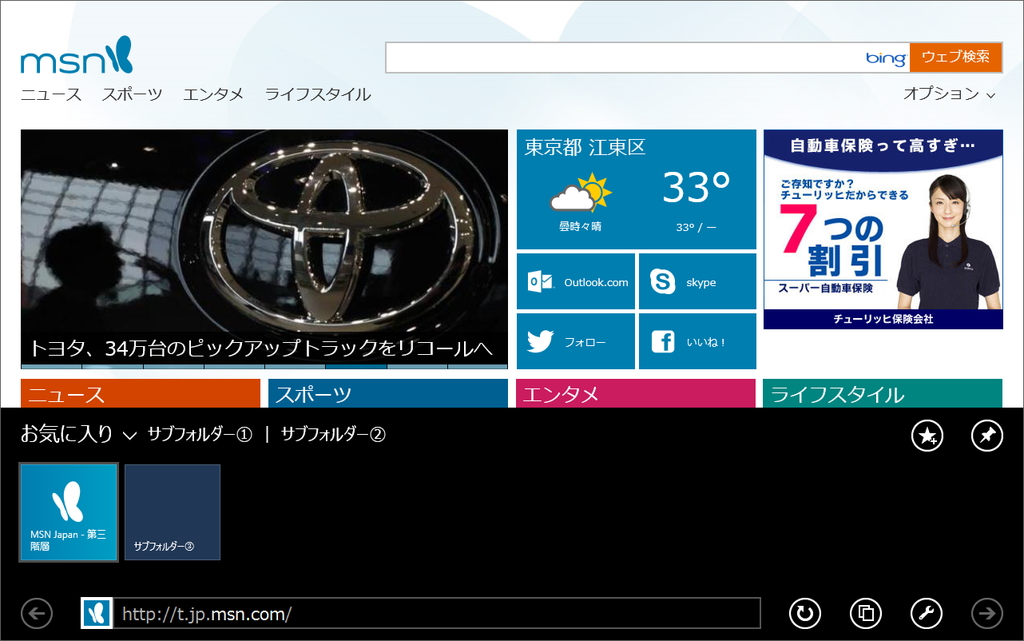Viewport: 1024px width, 641px height.
Task: Launch Skype from its tile
Action: tap(697, 280)
